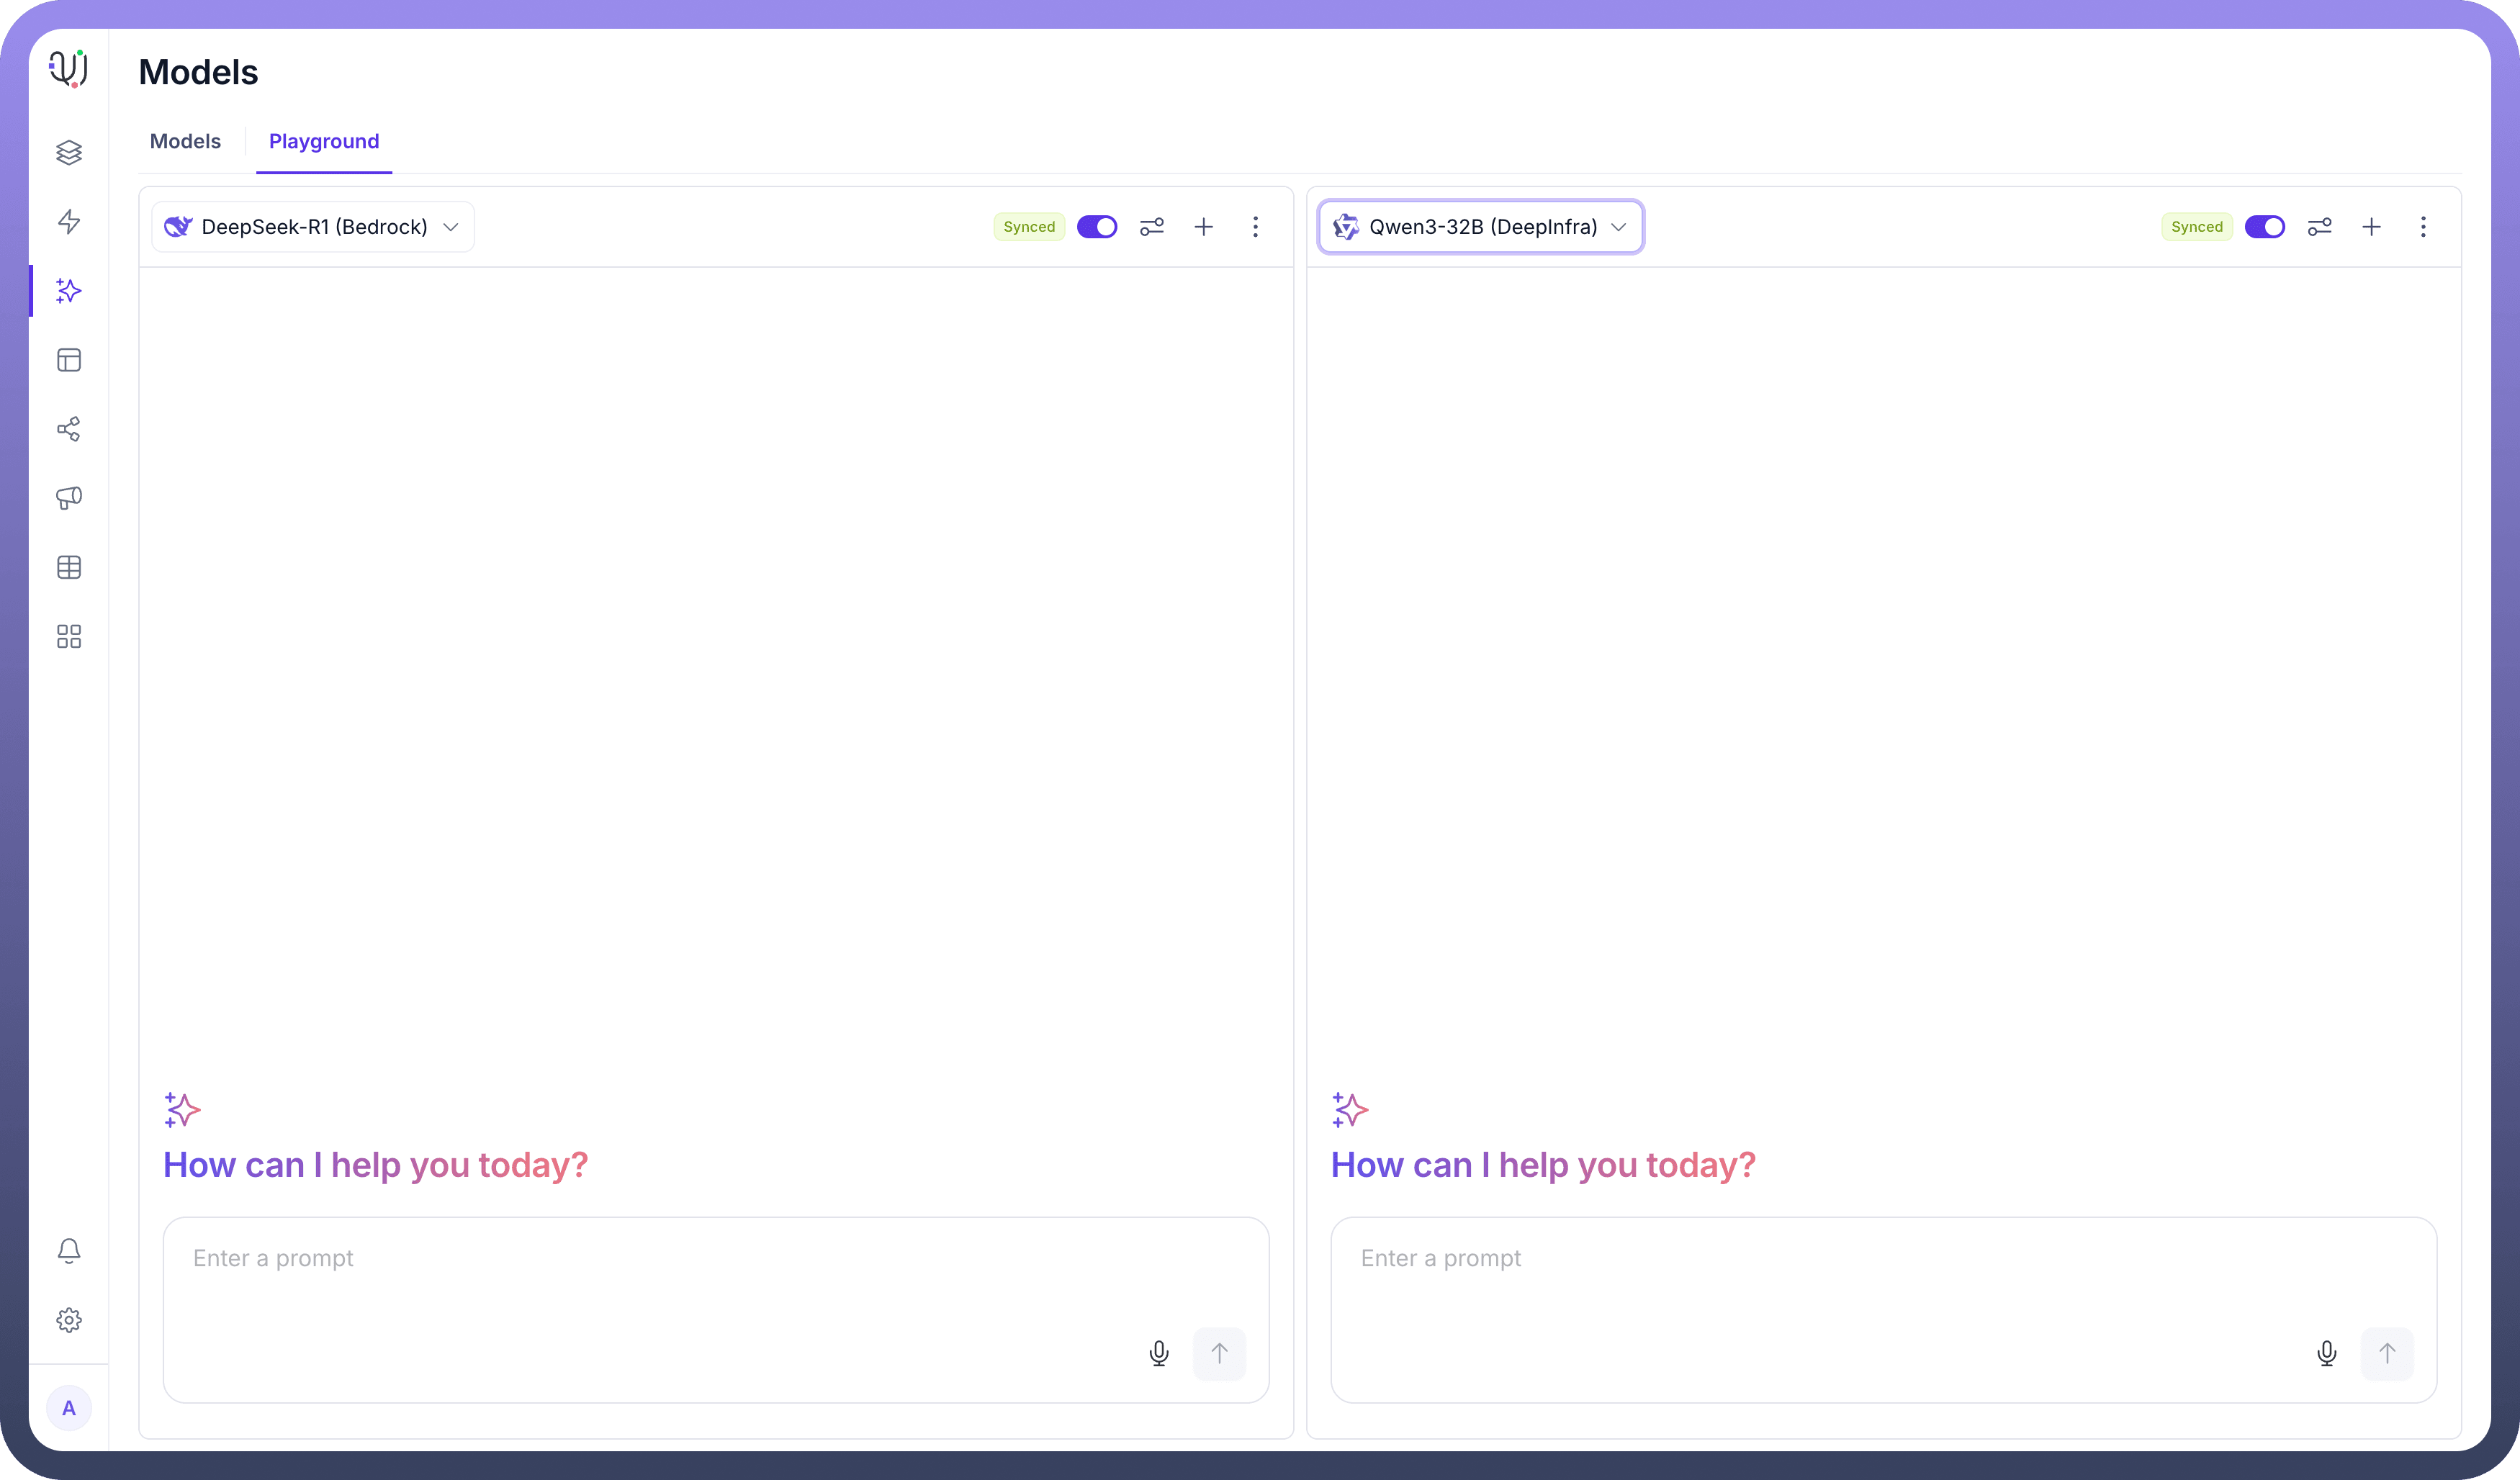Open the layers icon in sidebar

coord(69,152)
